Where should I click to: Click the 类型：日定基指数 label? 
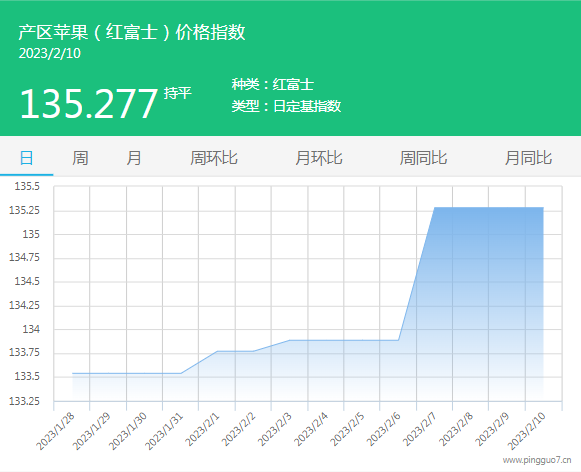click(x=286, y=106)
